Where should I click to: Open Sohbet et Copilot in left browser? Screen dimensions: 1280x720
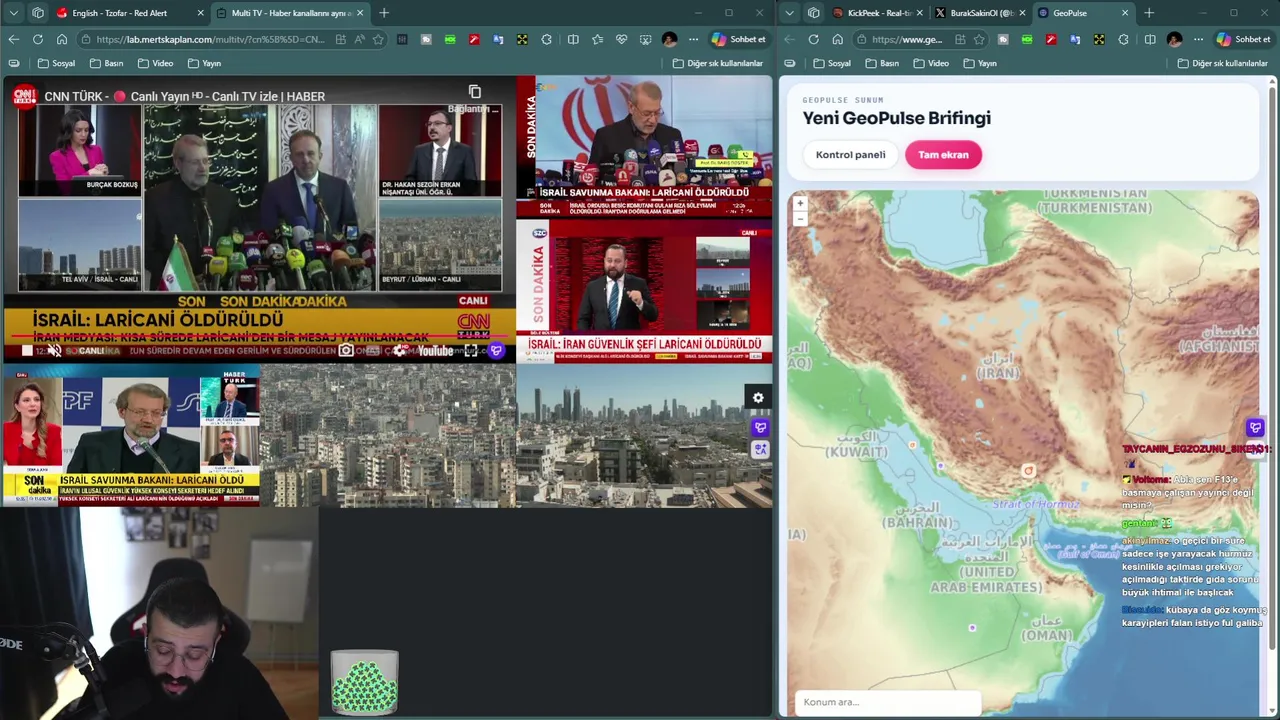click(739, 39)
